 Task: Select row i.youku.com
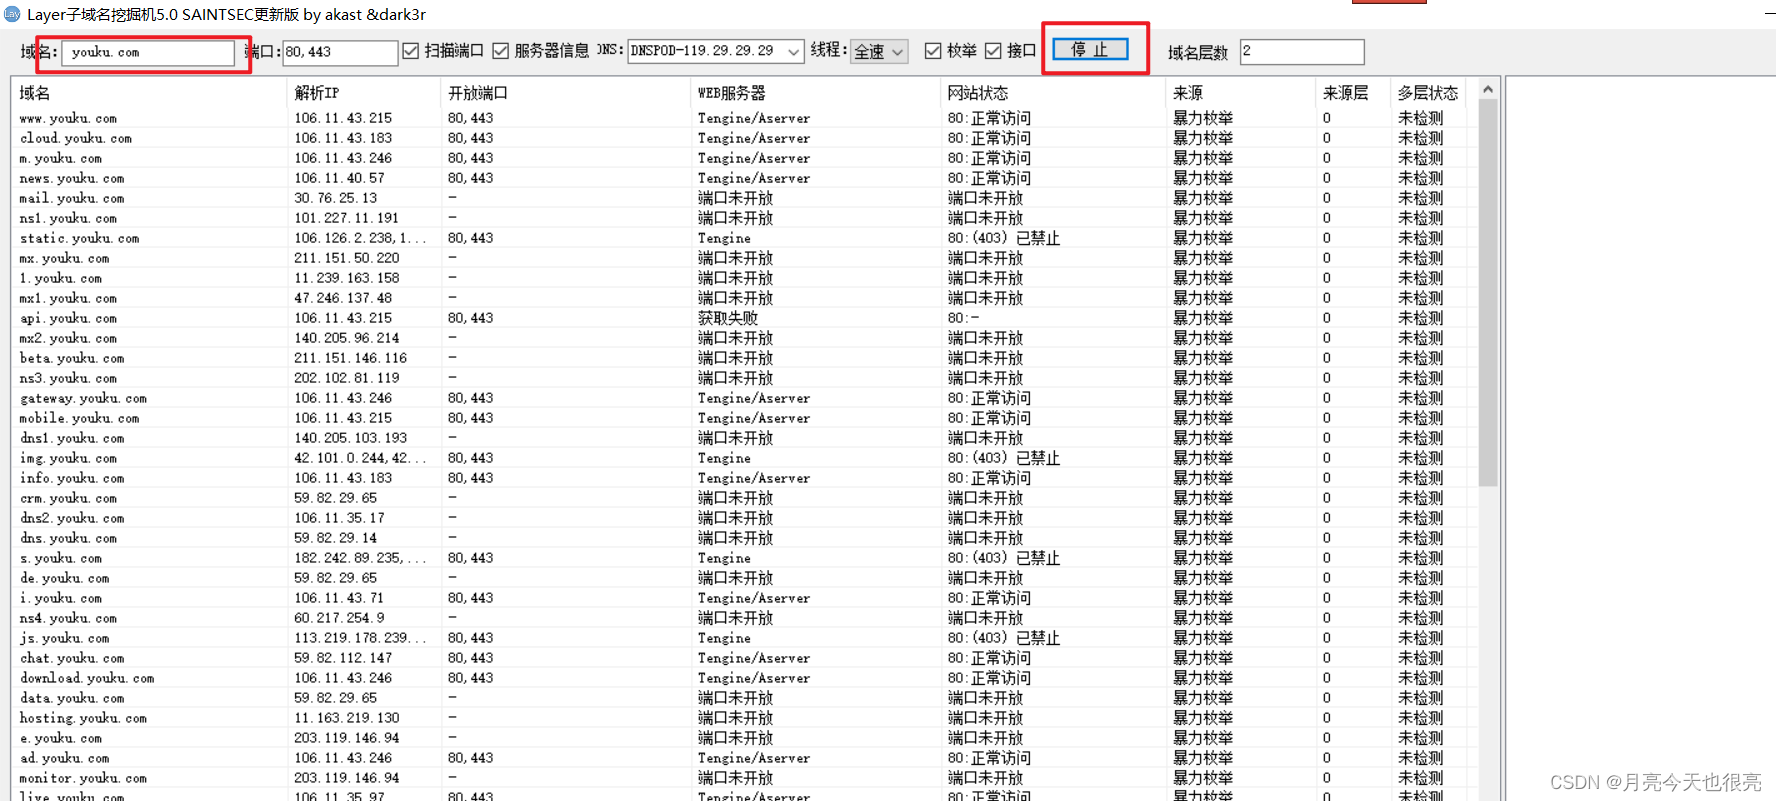(745, 598)
